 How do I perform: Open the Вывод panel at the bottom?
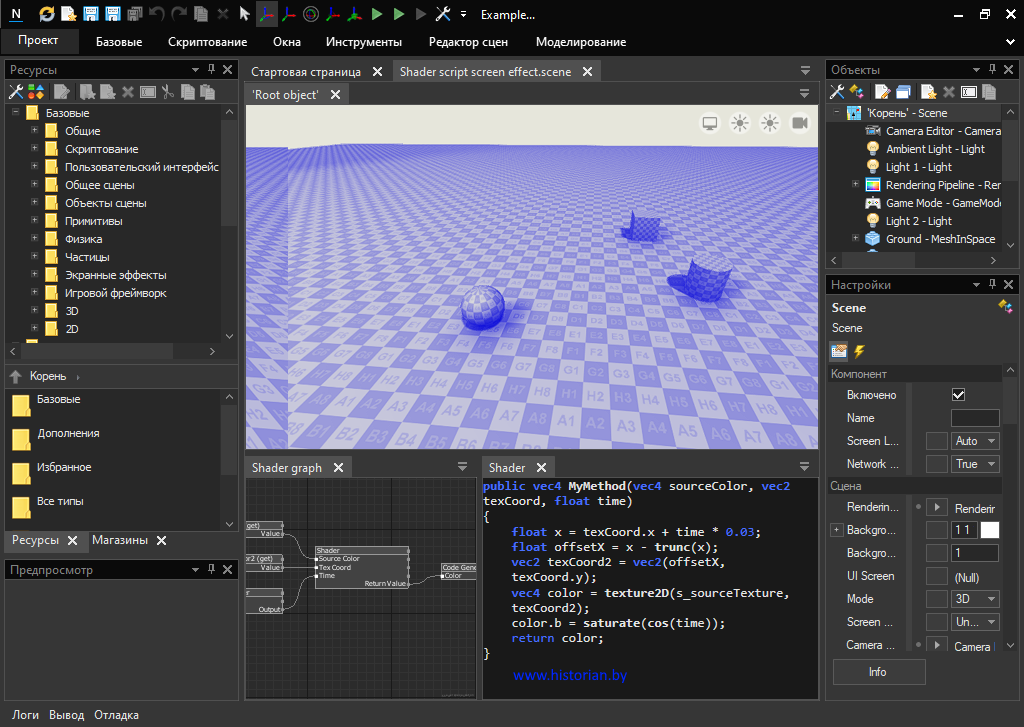pyautogui.click(x=66, y=715)
